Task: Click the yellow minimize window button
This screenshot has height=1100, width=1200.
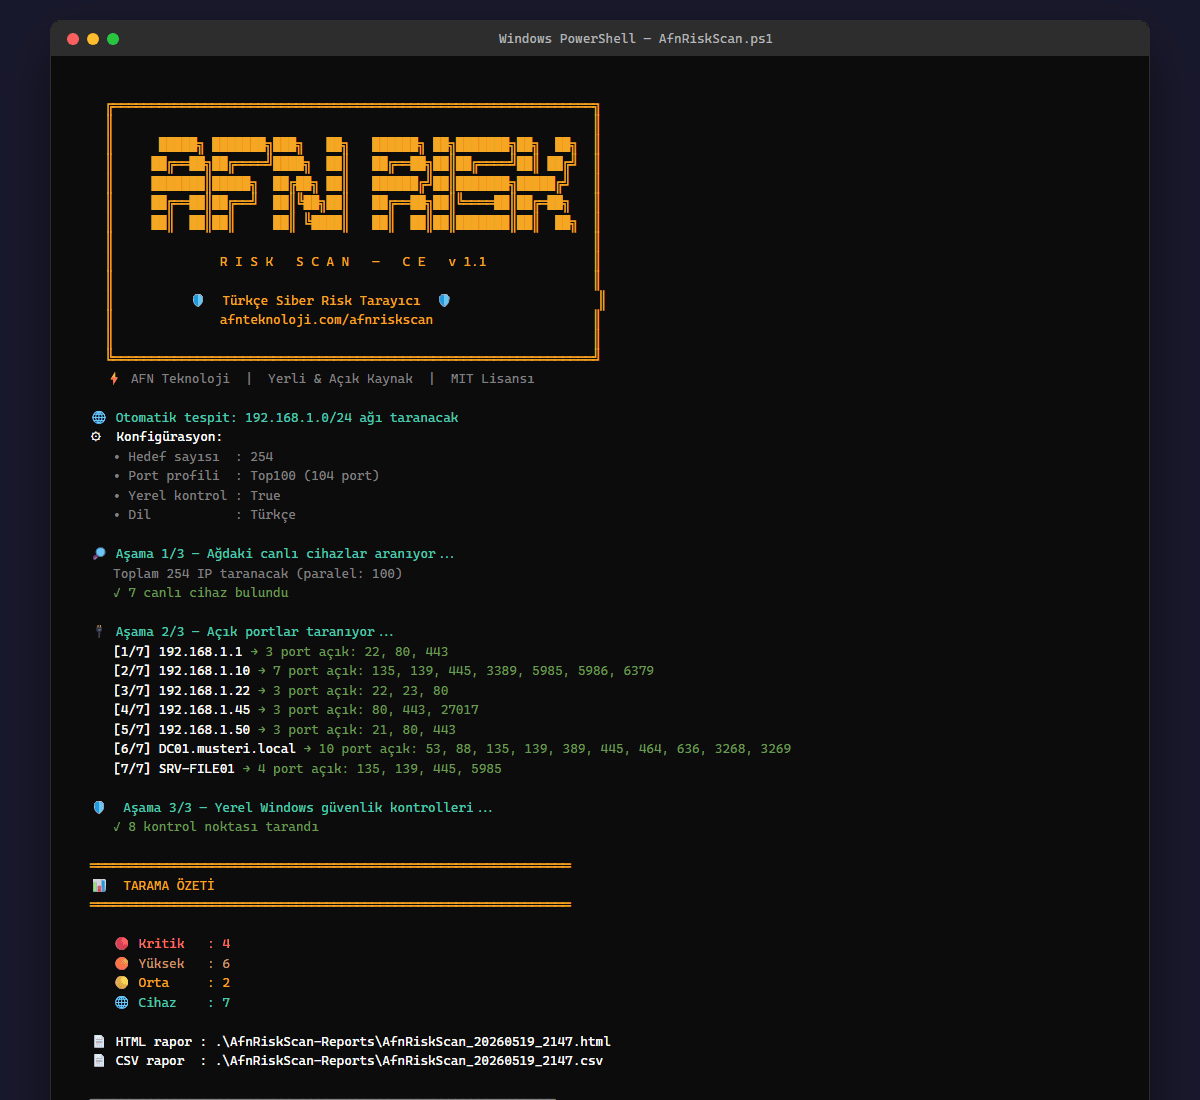Action: point(93,39)
